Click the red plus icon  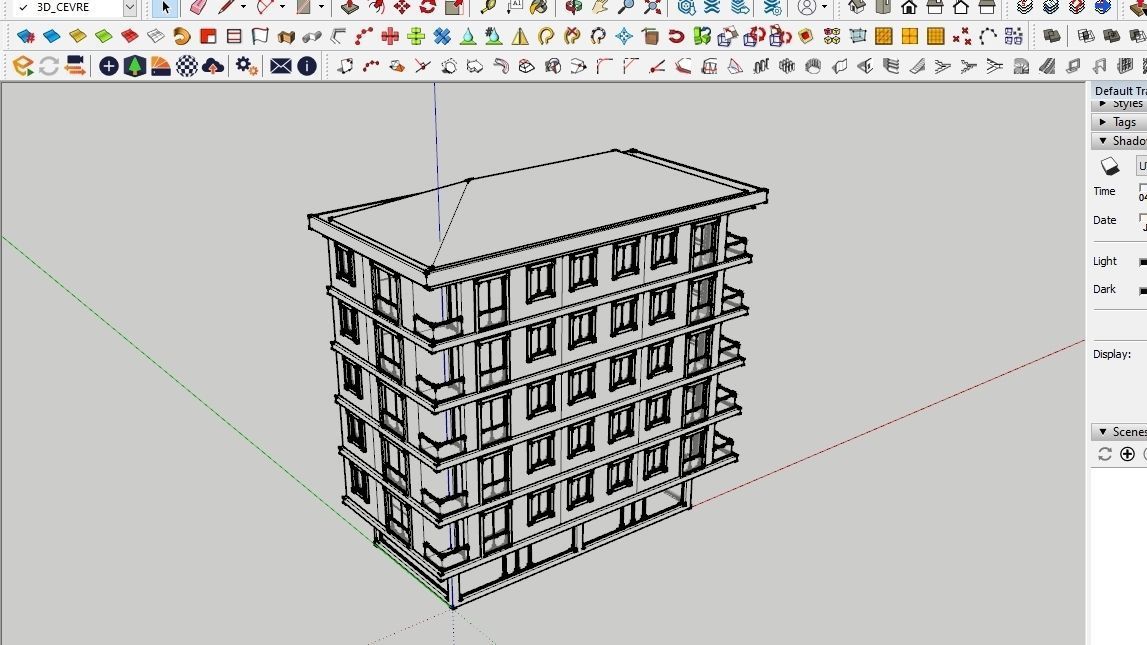coord(390,36)
